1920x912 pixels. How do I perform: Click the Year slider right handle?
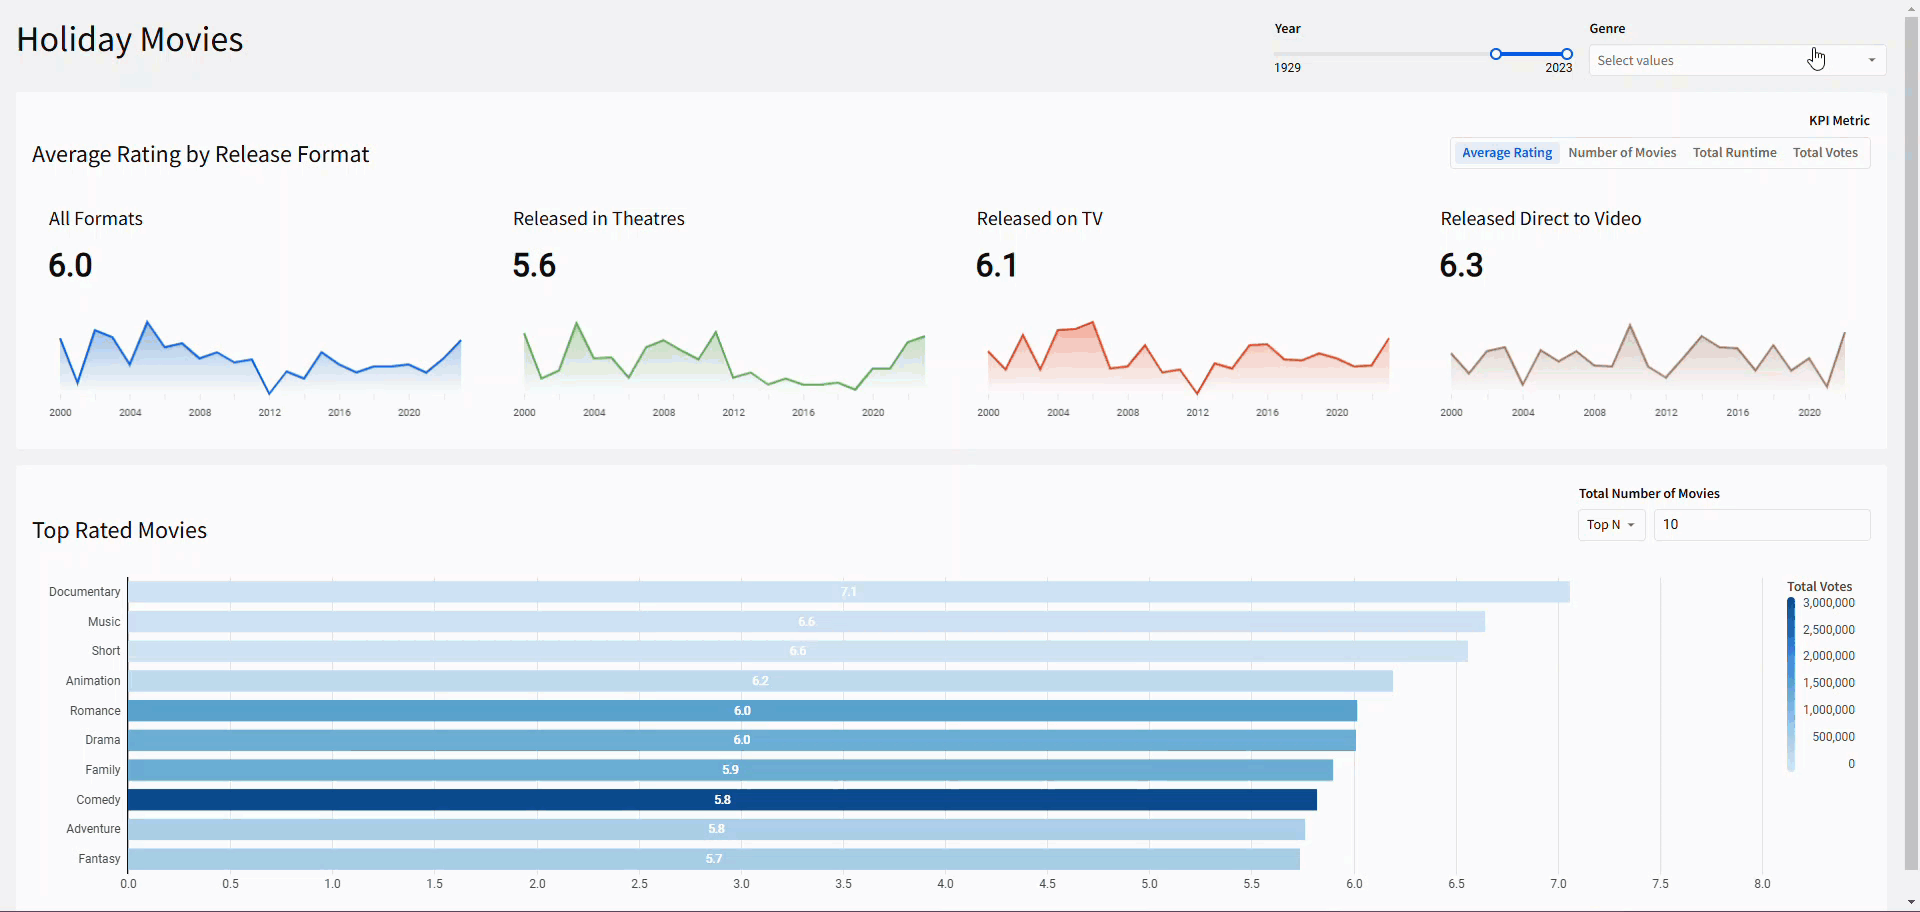pyautogui.click(x=1567, y=54)
